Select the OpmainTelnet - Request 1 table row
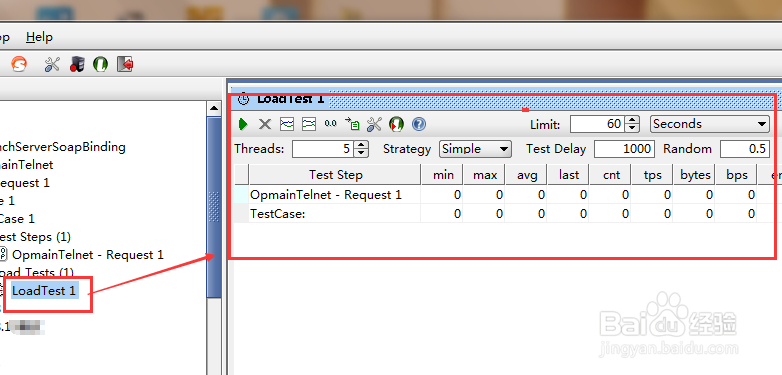The width and height of the screenshot is (782, 375). click(508, 194)
